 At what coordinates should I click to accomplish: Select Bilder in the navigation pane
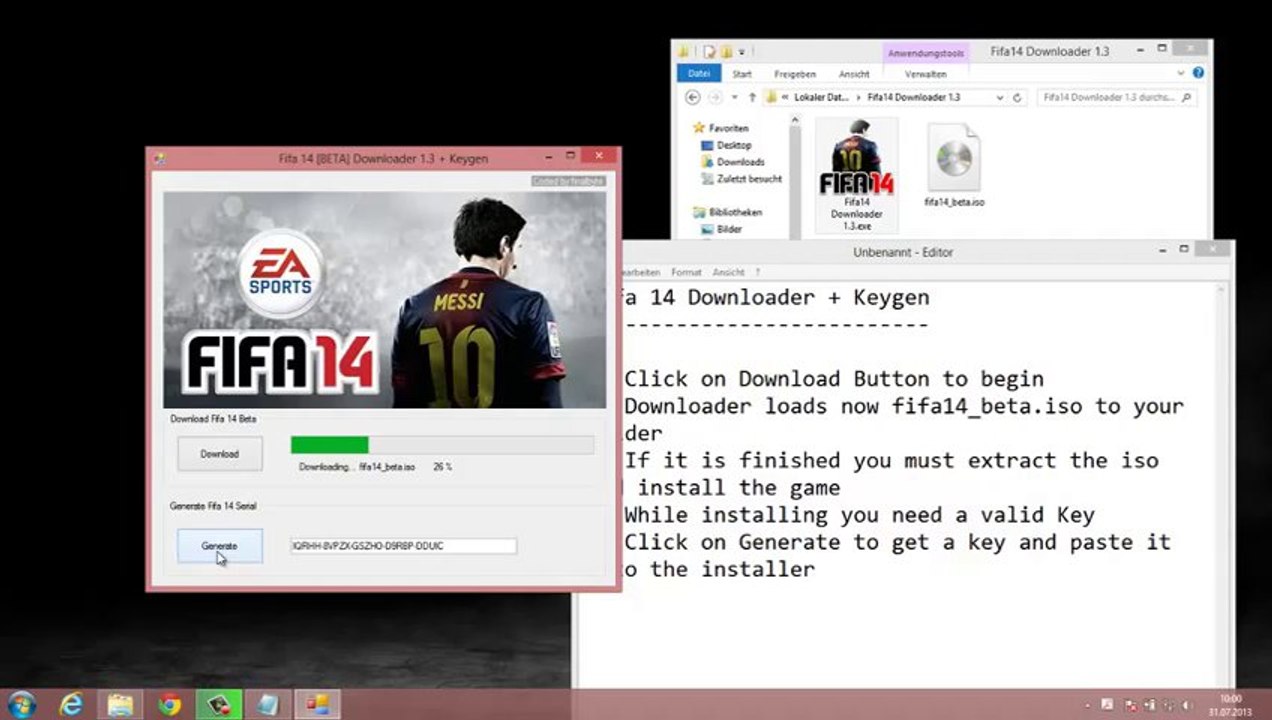tap(729, 229)
